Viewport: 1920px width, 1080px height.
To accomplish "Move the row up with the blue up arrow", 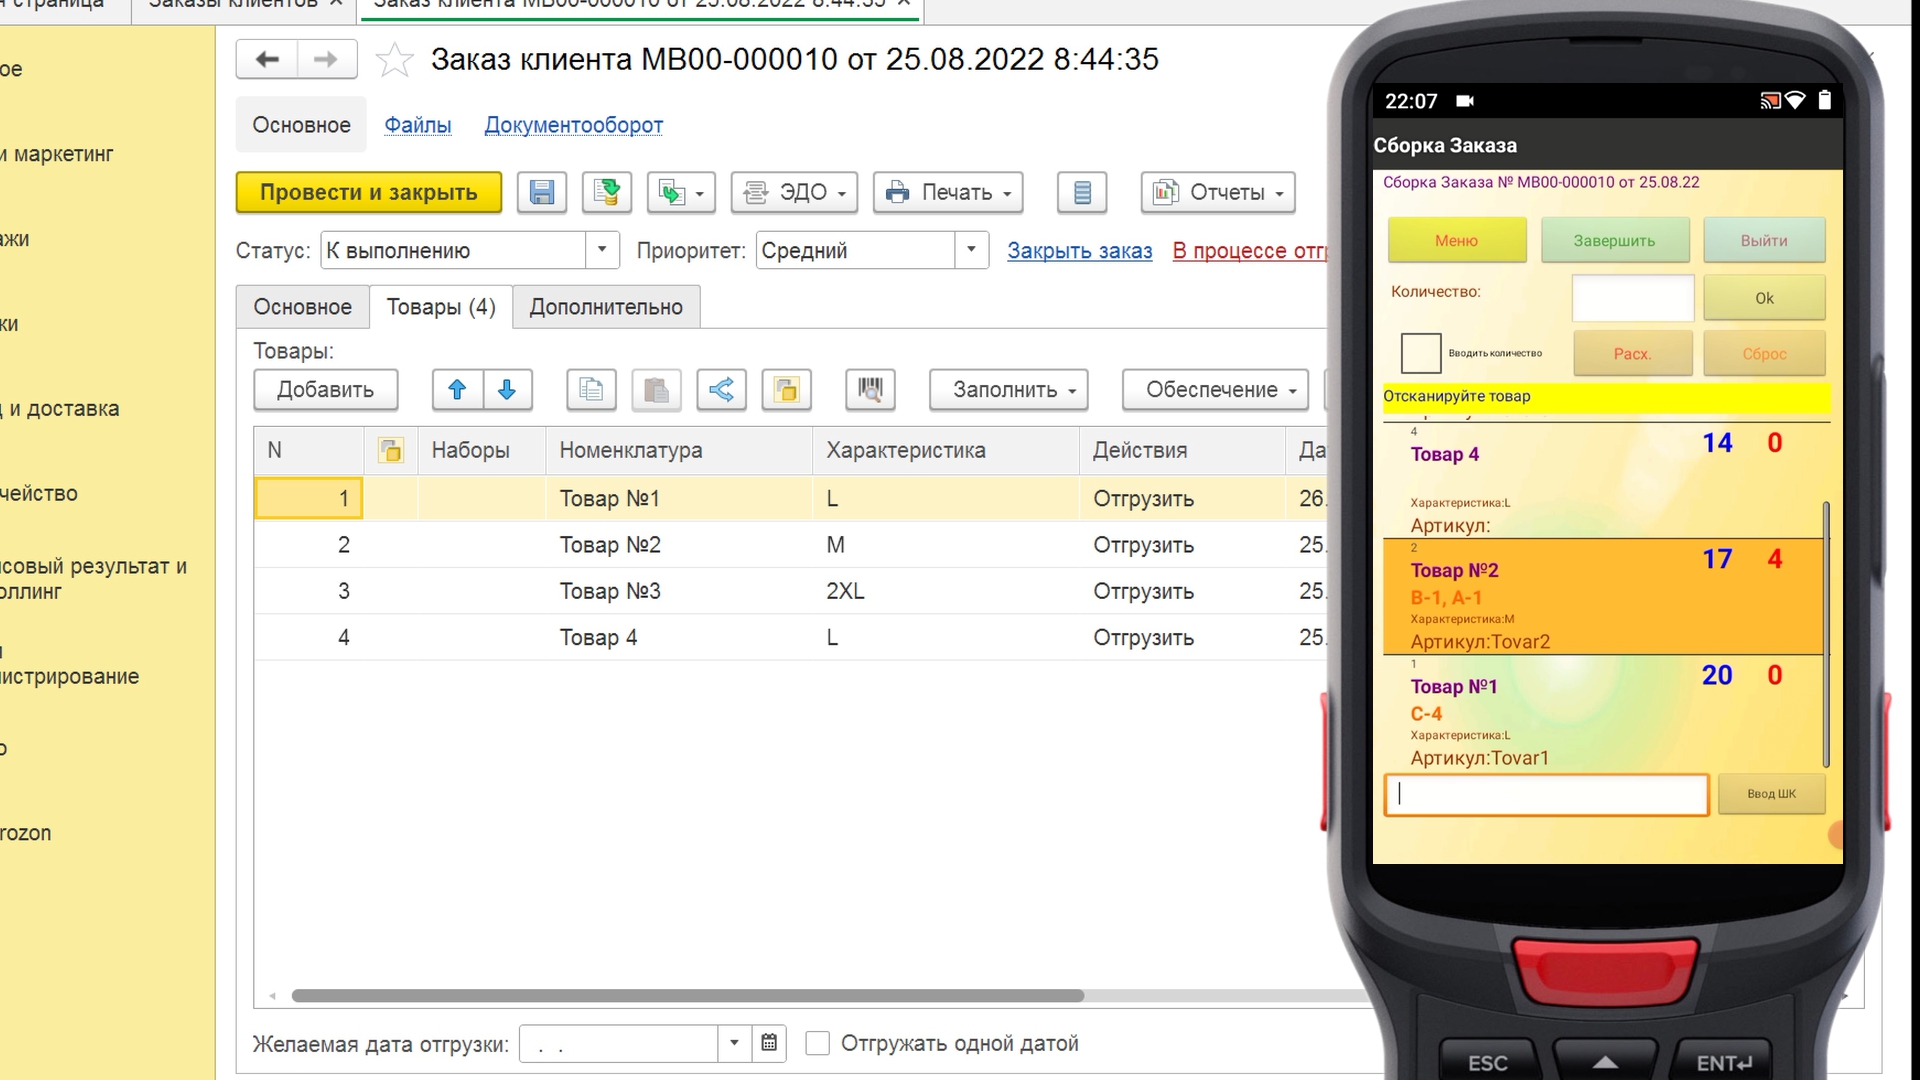I will (457, 390).
